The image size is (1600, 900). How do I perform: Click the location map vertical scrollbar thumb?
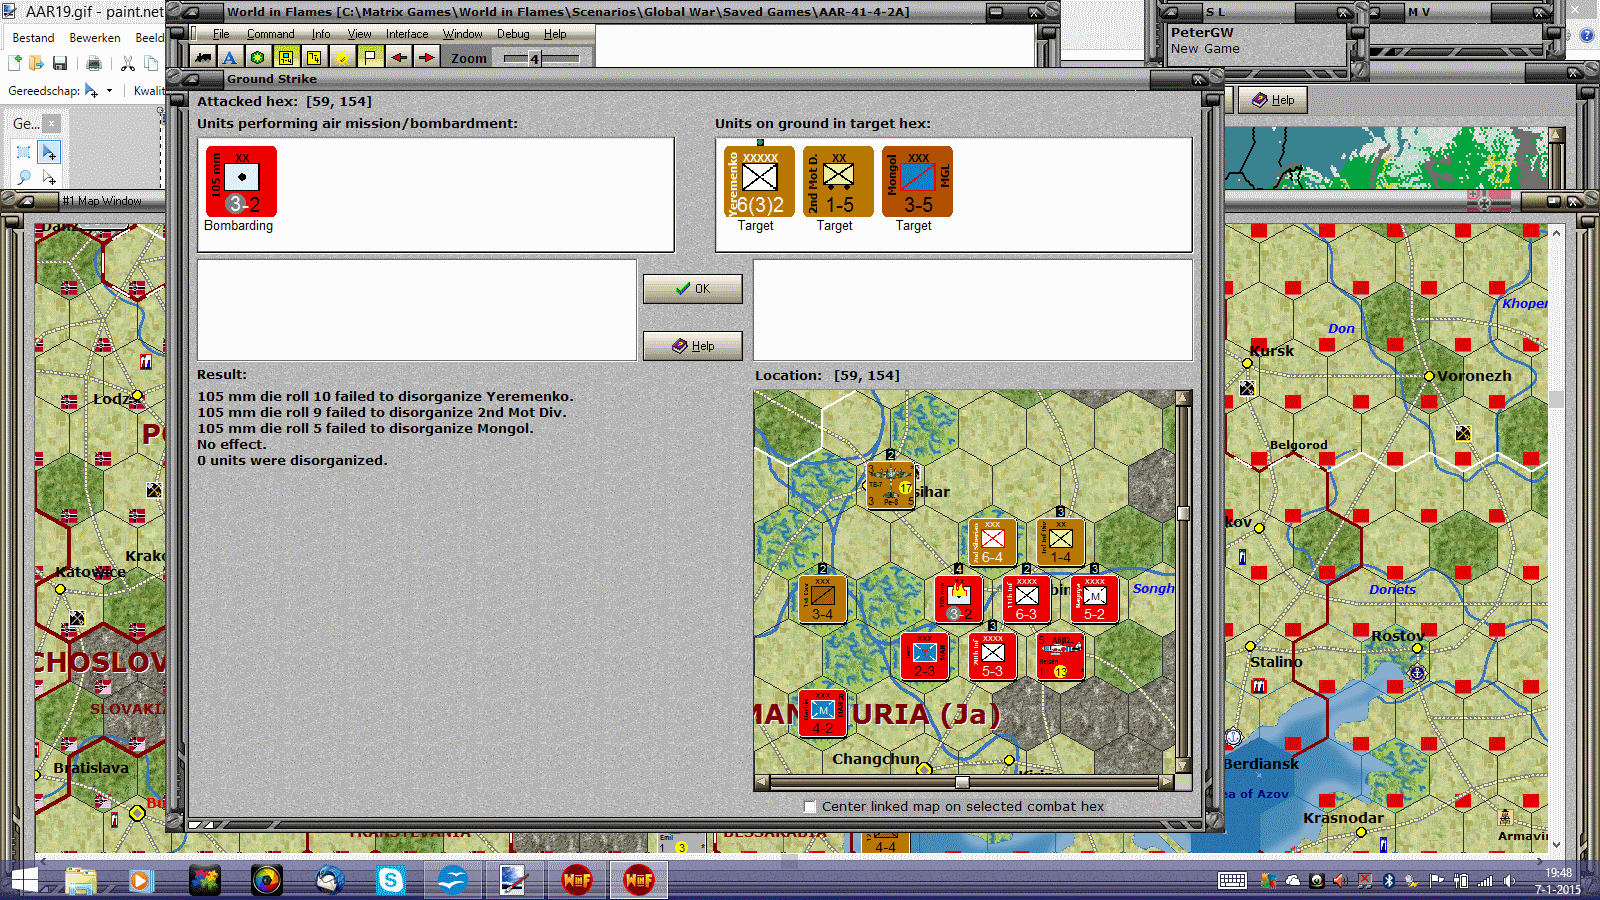pyautogui.click(x=1183, y=514)
